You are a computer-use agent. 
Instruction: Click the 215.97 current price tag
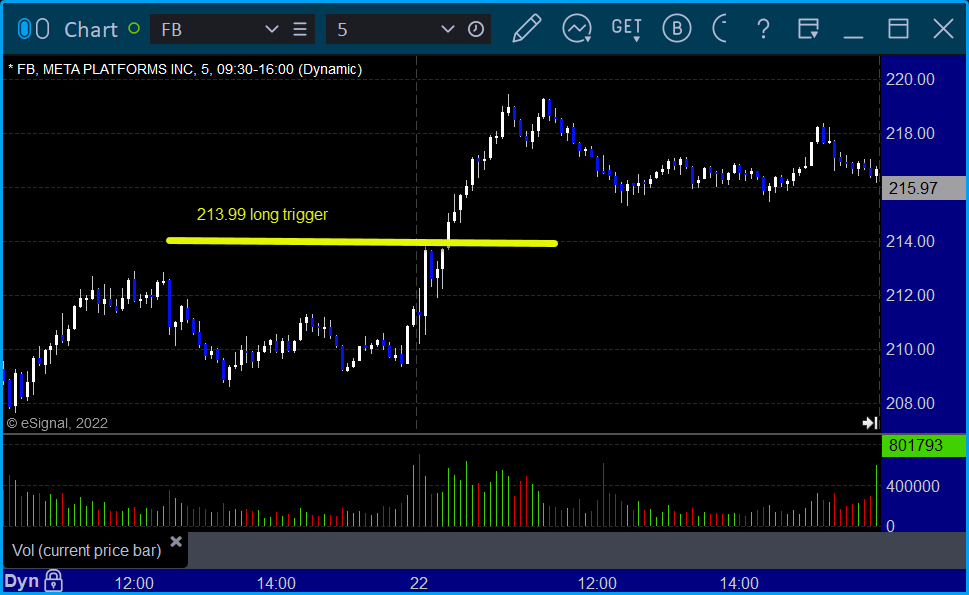point(923,188)
